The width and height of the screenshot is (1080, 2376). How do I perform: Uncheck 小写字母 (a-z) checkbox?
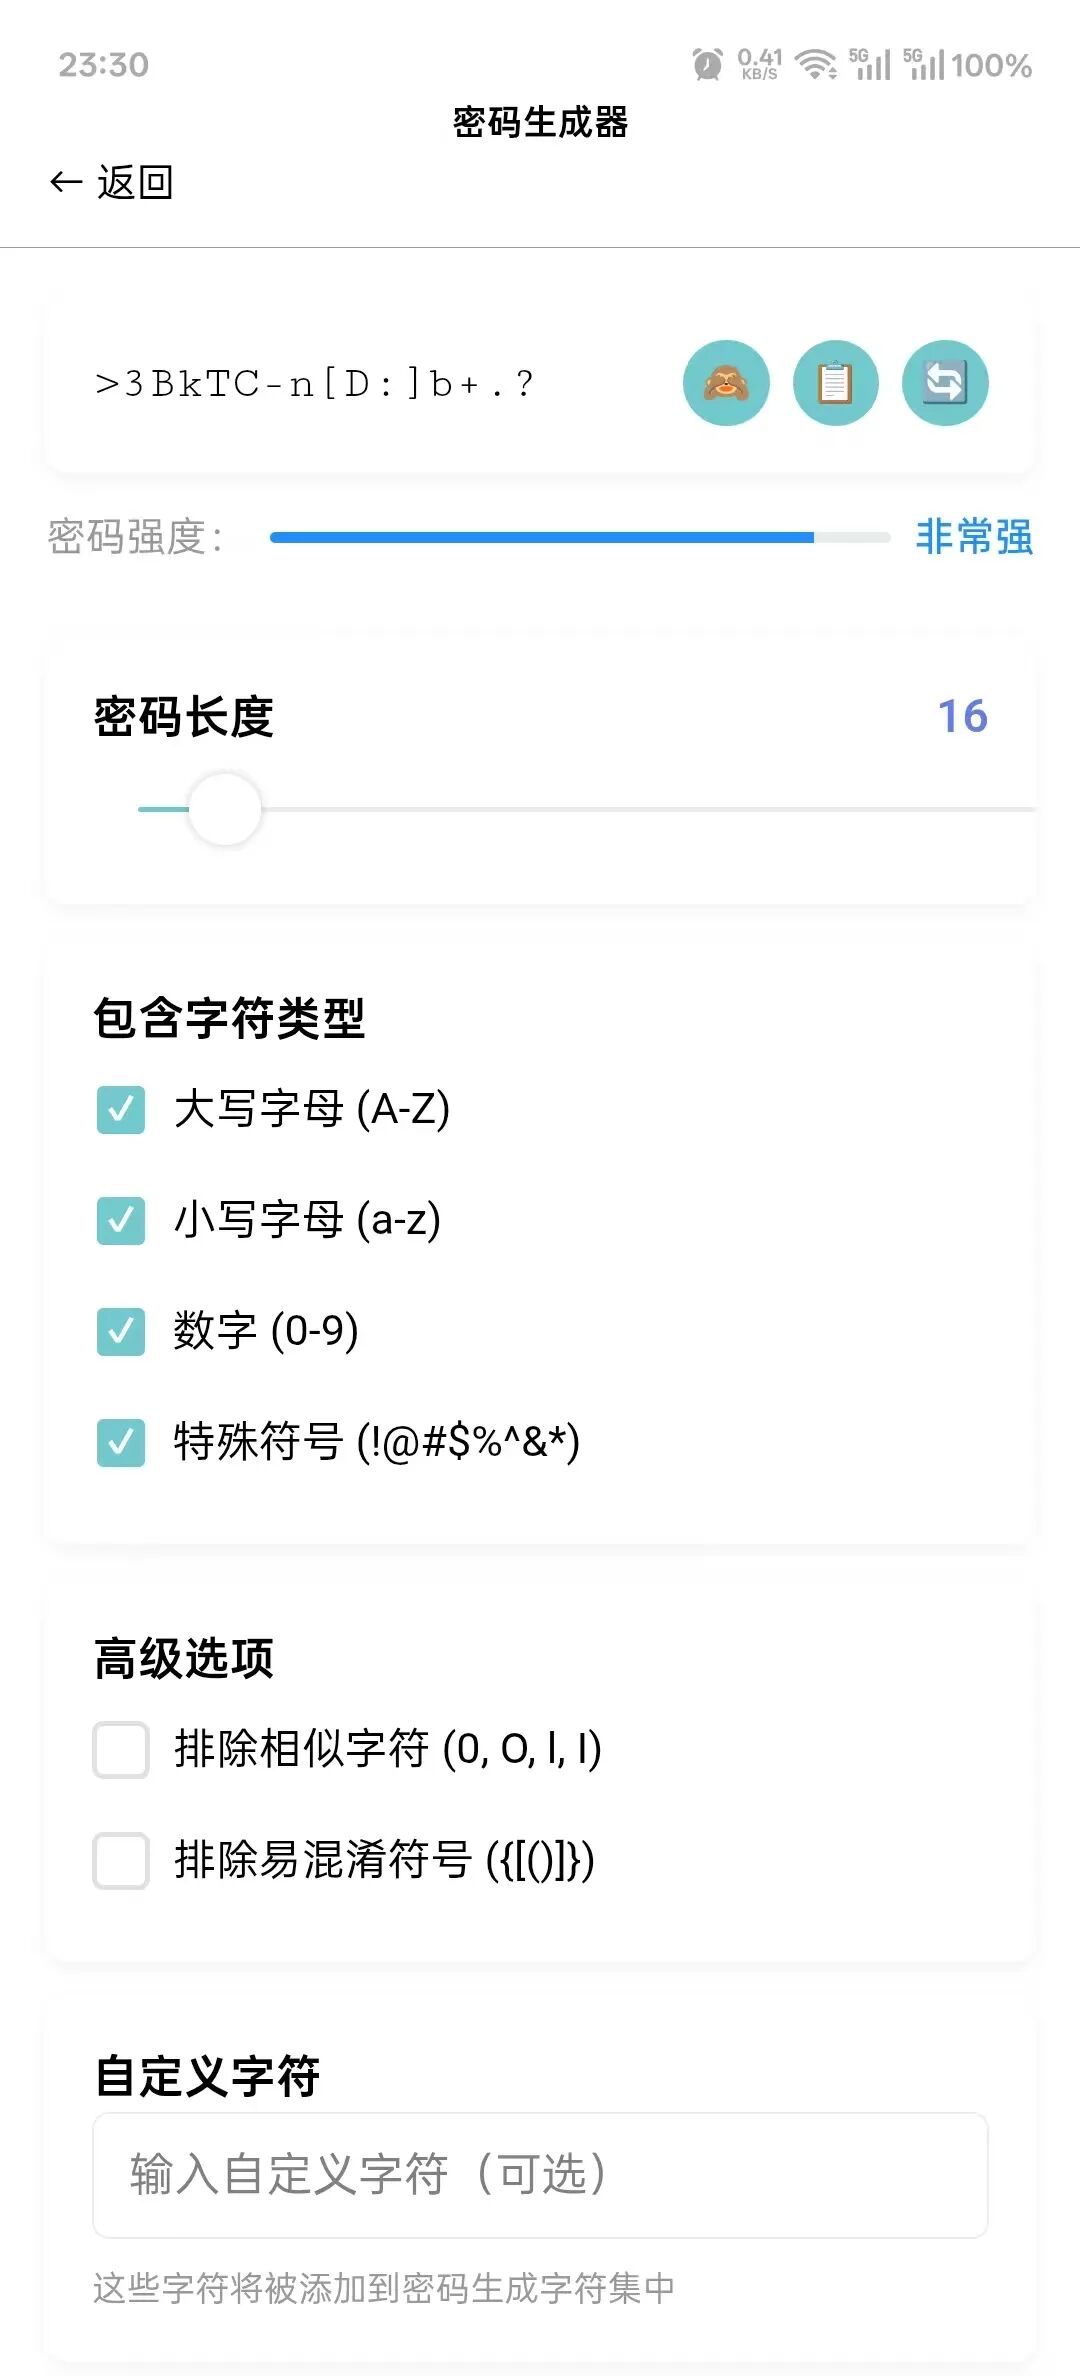(x=121, y=1221)
